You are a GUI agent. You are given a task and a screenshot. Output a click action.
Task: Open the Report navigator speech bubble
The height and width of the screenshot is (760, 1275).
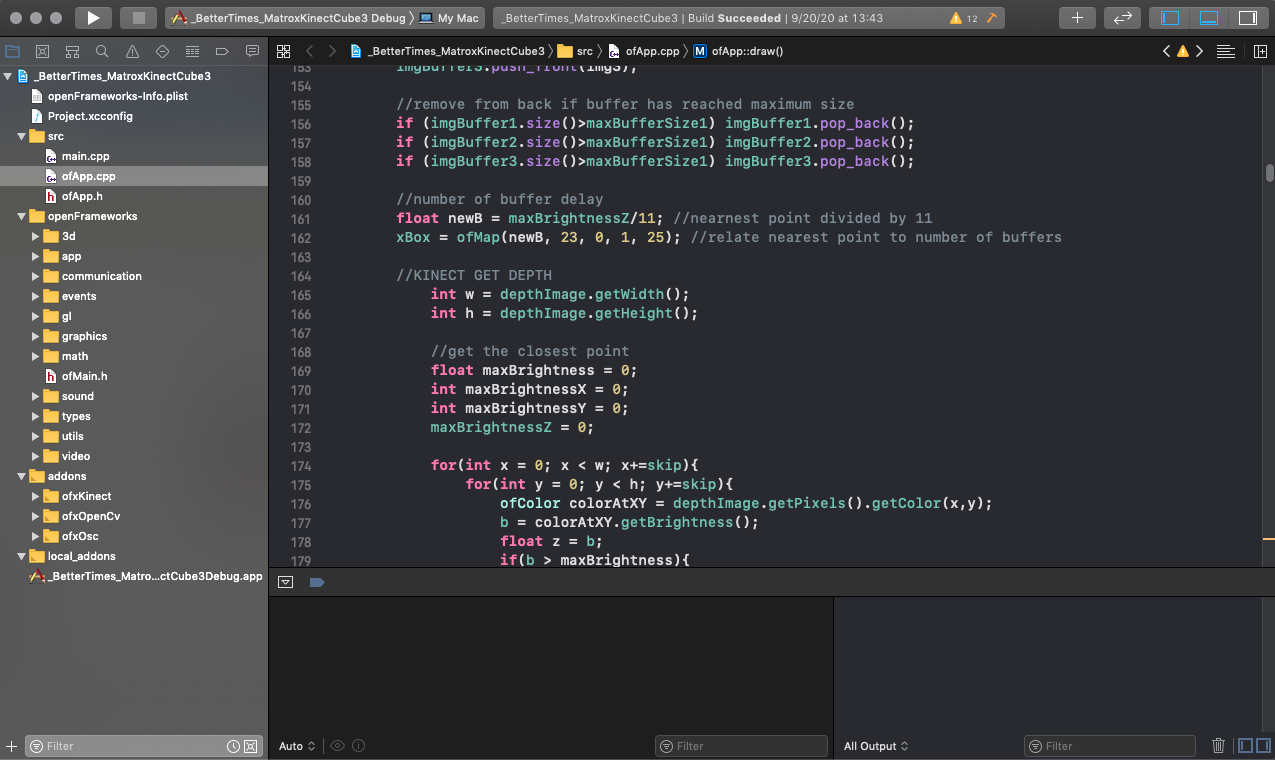[x=252, y=51]
